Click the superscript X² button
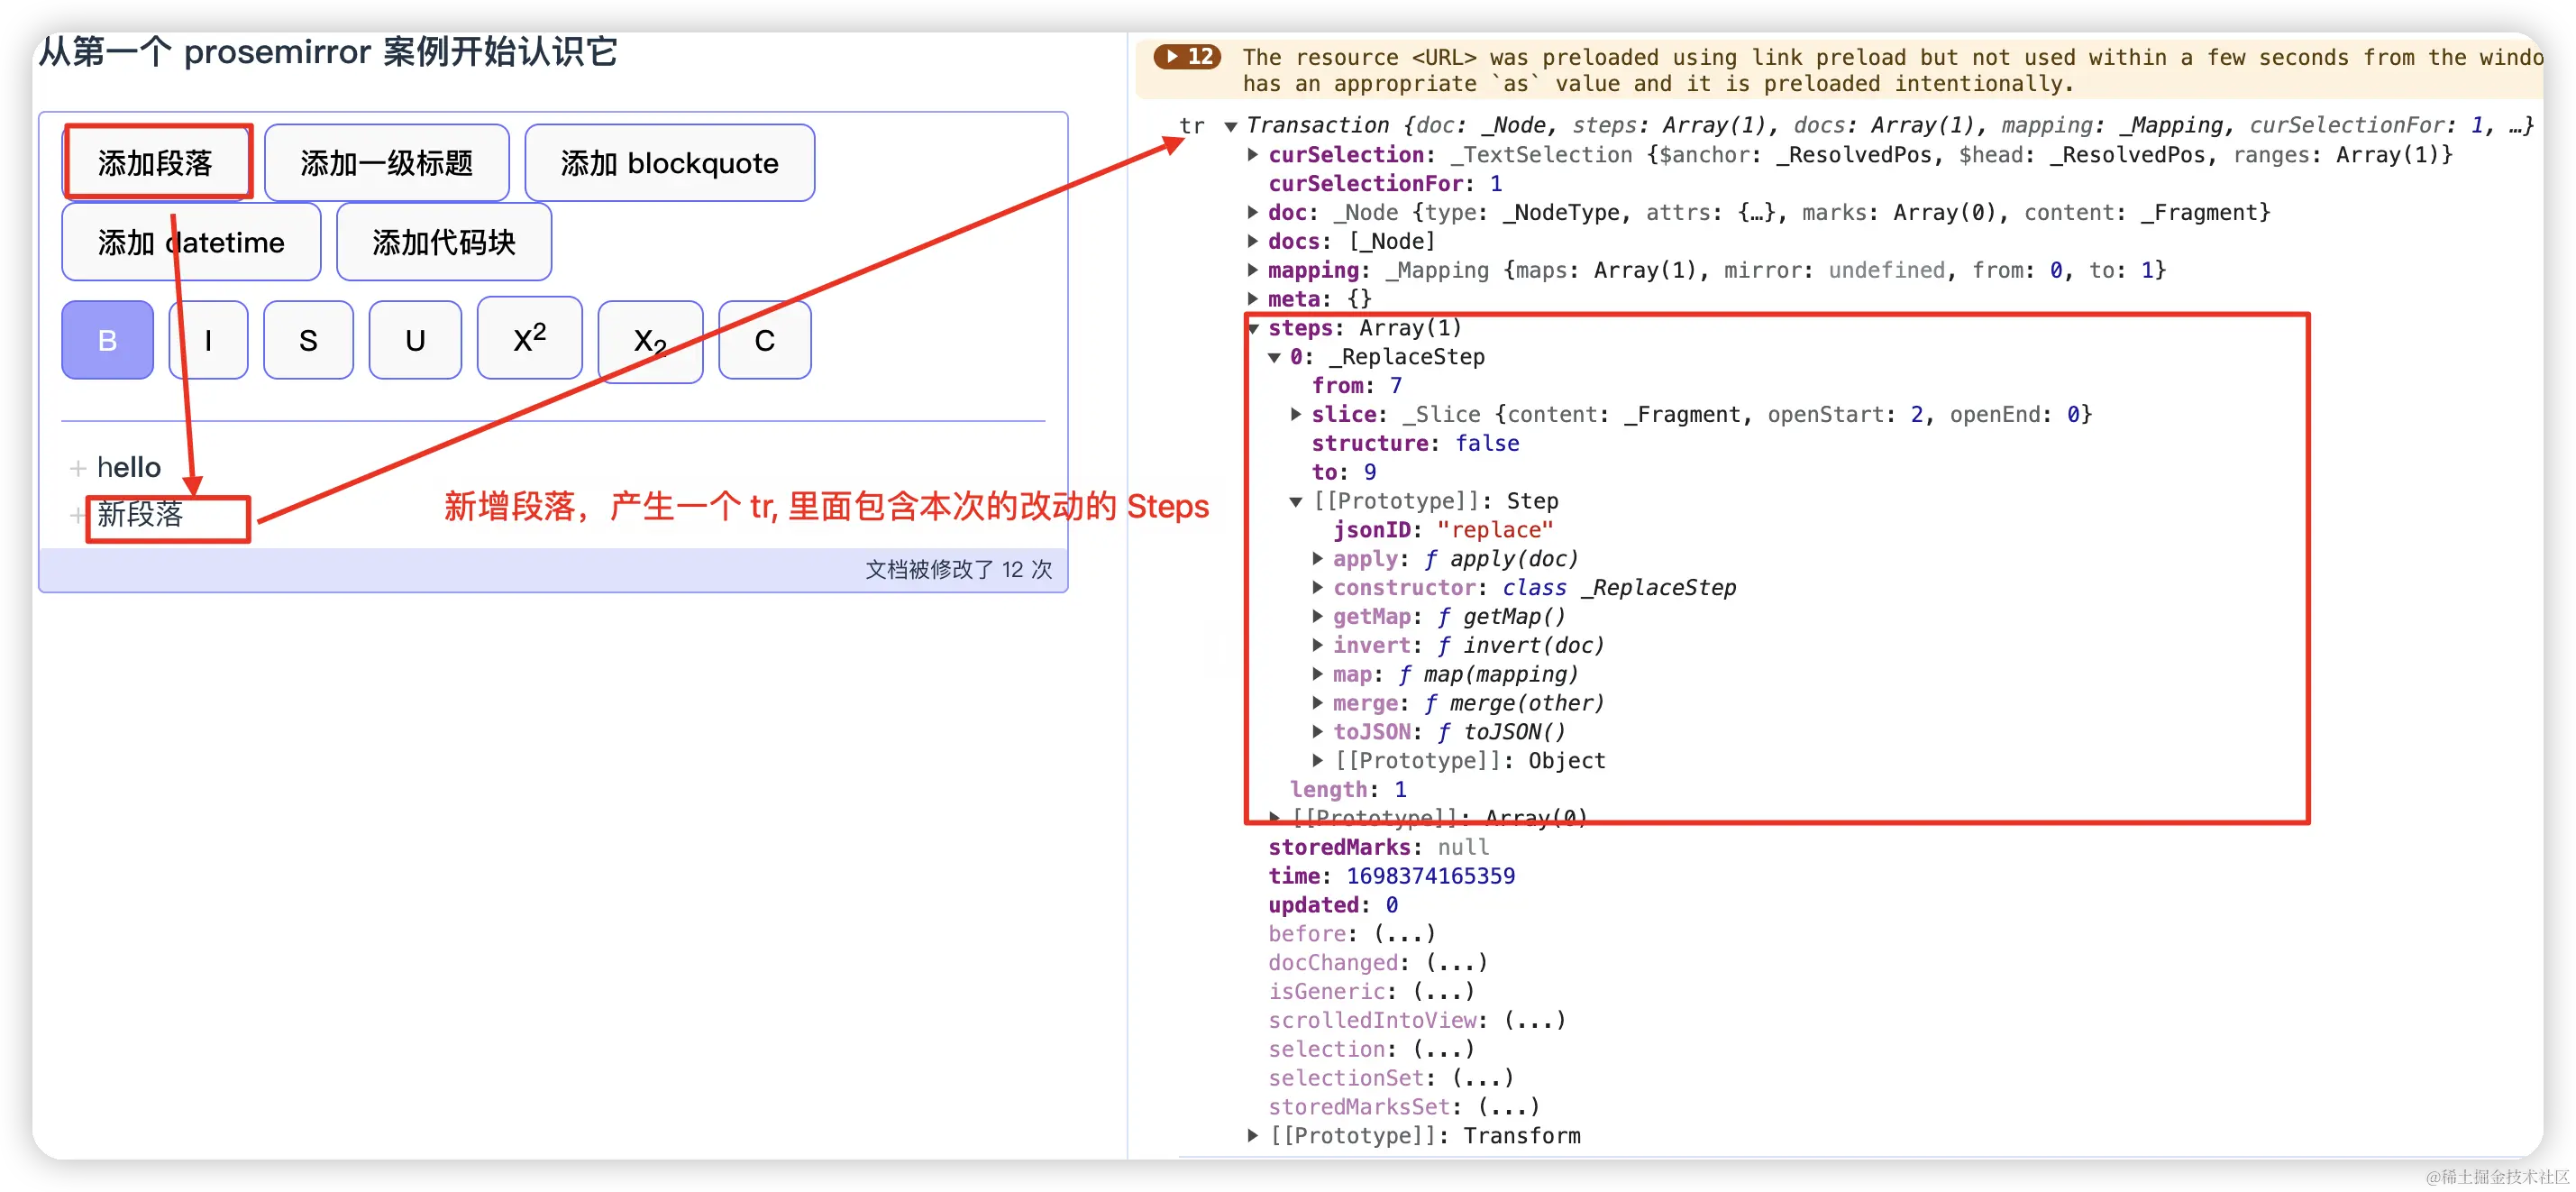The height and width of the screenshot is (1192, 2576). 529,338
